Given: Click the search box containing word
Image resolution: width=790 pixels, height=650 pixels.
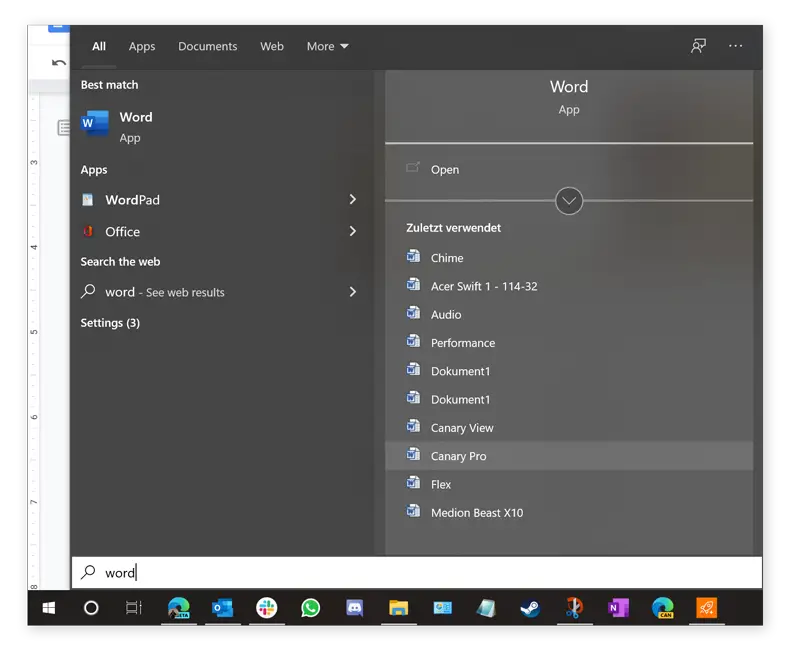Looking at the screenshot, I should (x=417, y=572).
